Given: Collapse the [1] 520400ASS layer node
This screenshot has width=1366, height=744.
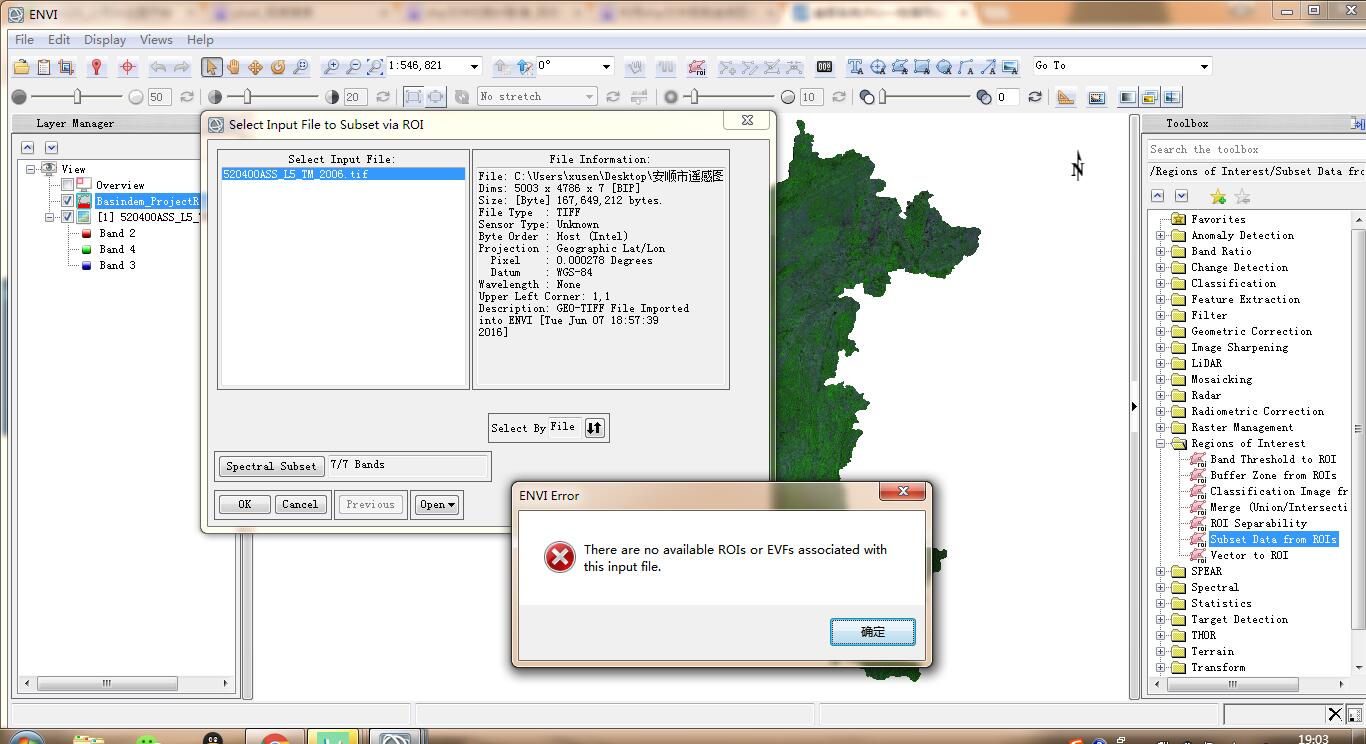Looking at the screenshot, I should 50,217.
